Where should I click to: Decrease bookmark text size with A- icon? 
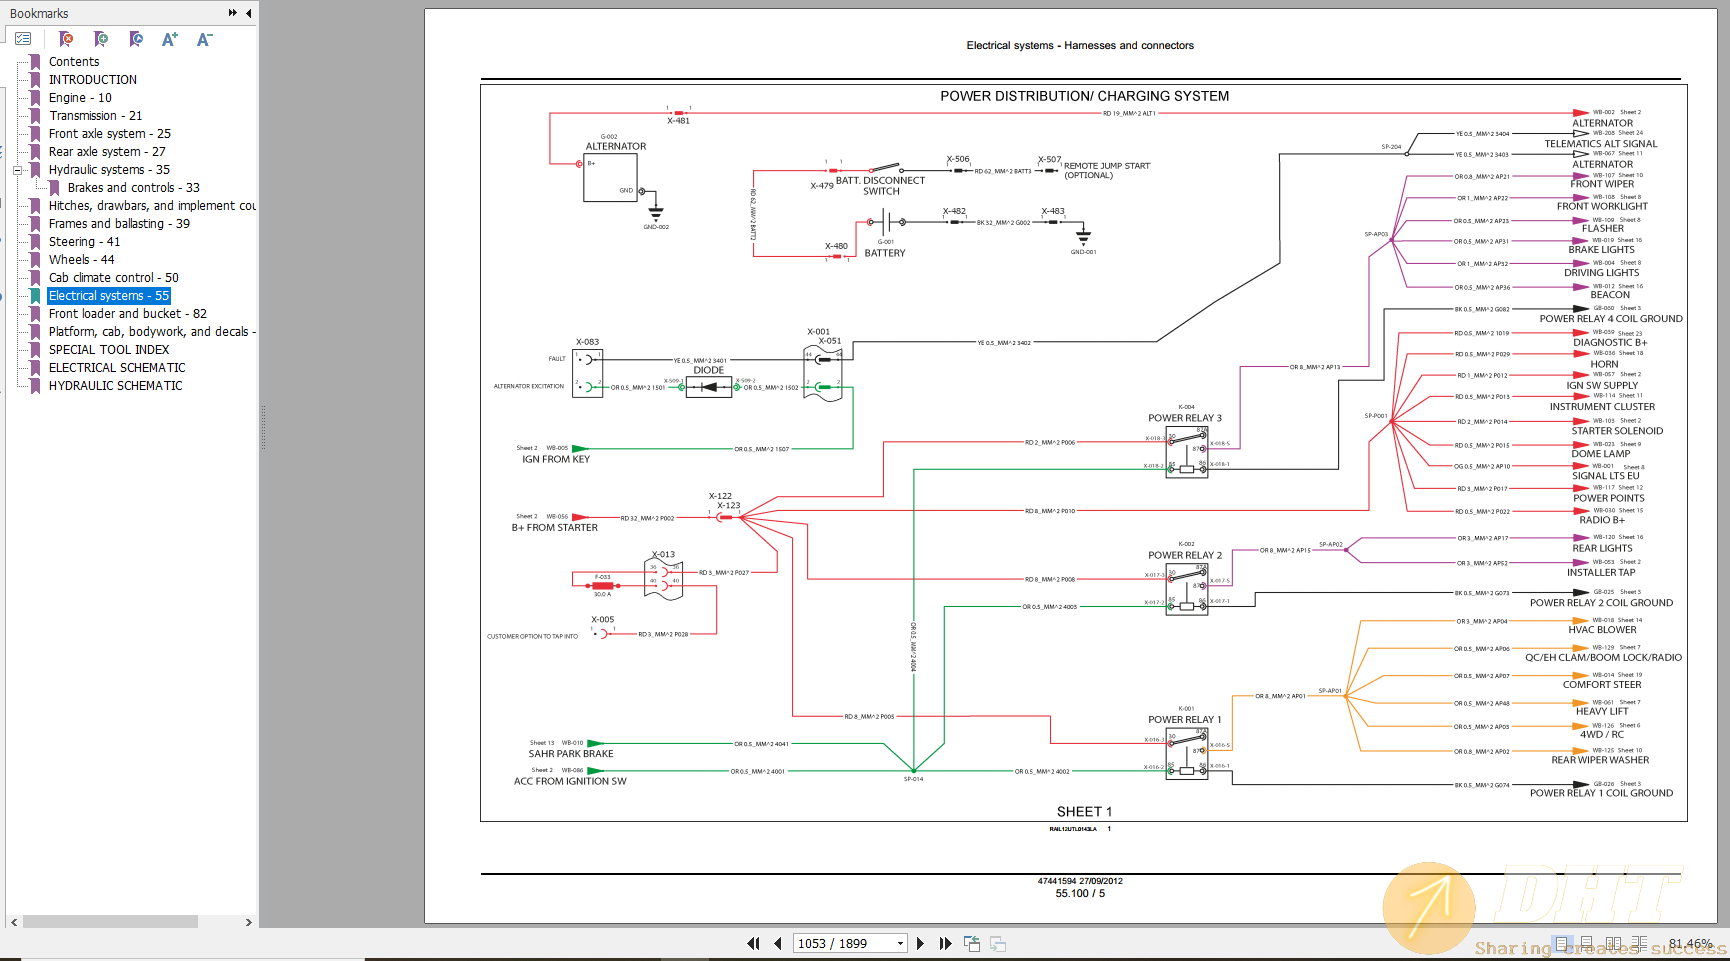click(x=204, y=39)
